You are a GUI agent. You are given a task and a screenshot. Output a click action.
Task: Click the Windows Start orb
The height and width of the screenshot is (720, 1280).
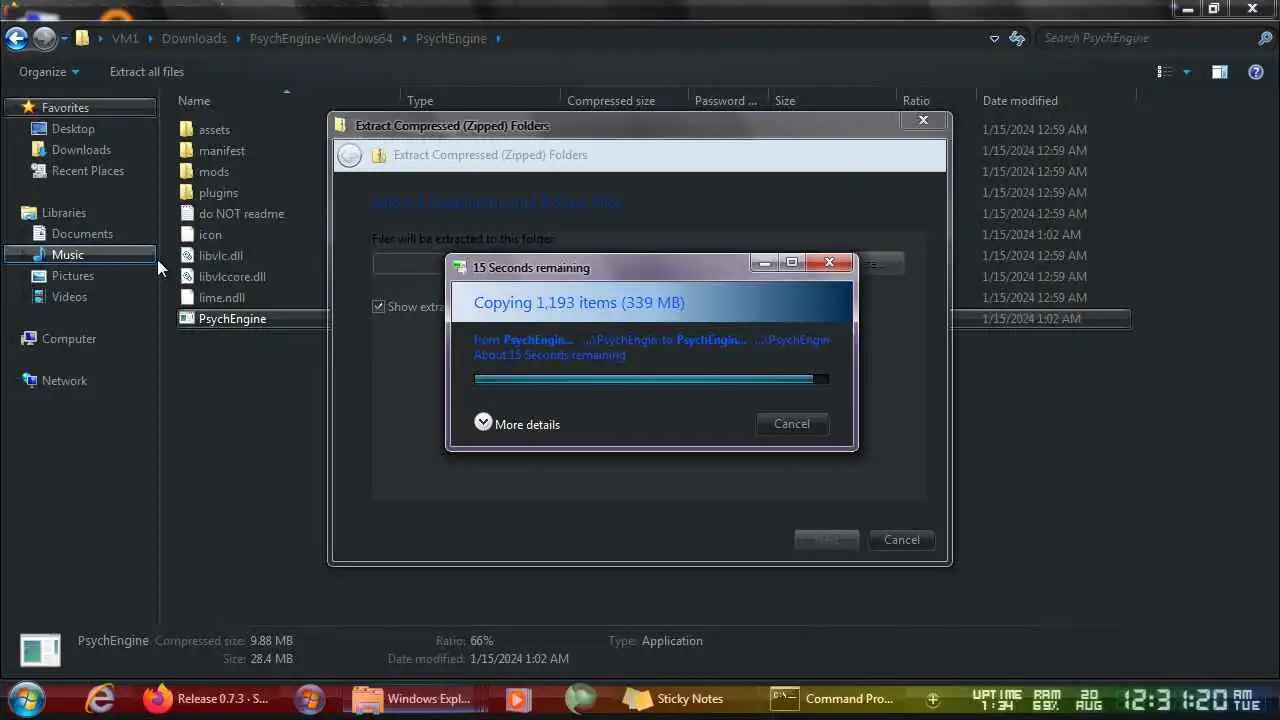point(27,698)
